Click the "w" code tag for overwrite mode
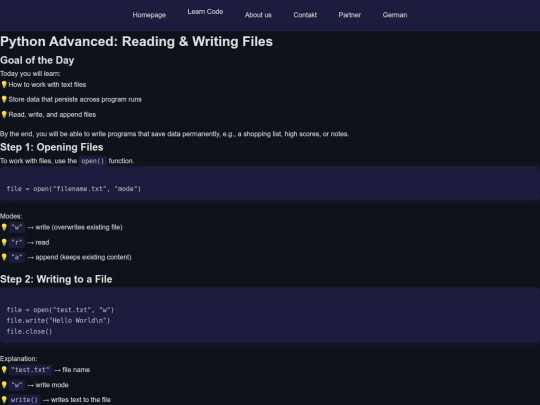 [x=17, y=227]
